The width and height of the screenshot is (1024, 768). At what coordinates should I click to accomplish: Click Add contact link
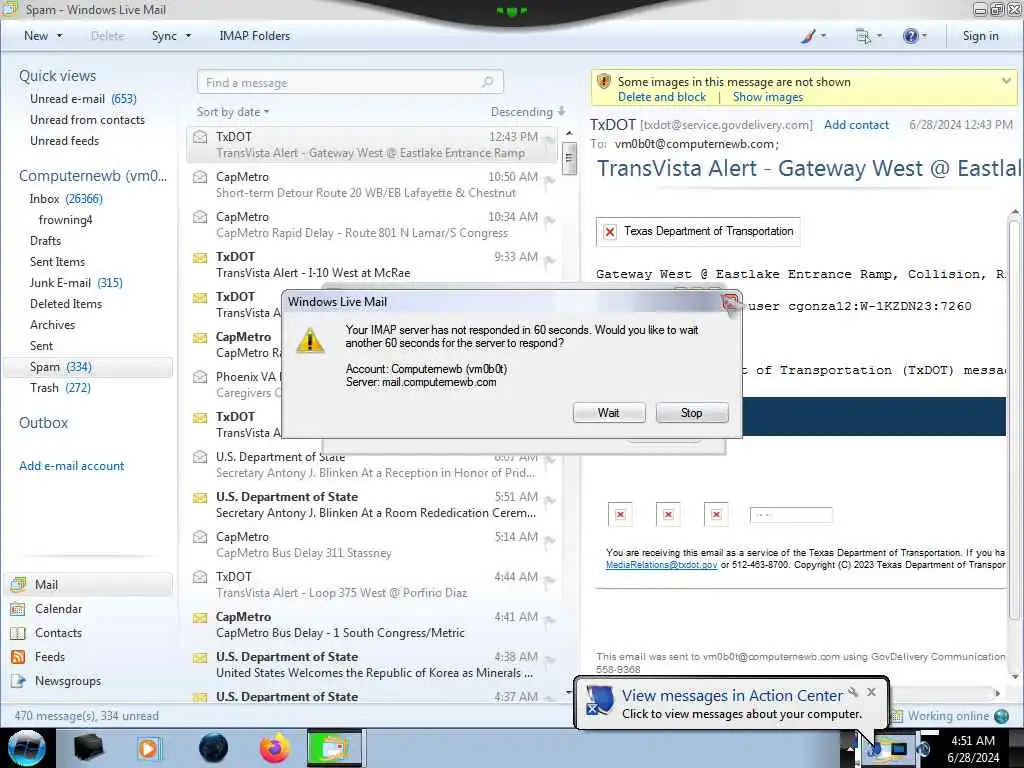click(856, 125)
